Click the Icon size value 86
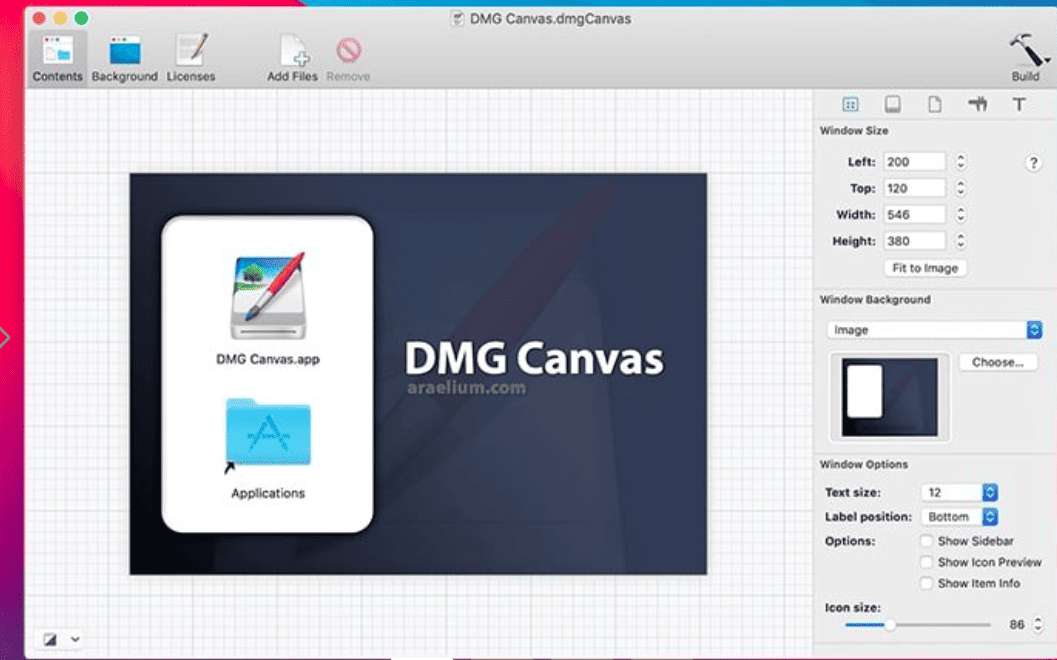Image resolution: width=1057 pixels, height=660 pixels. click(x=1017, y=625)
